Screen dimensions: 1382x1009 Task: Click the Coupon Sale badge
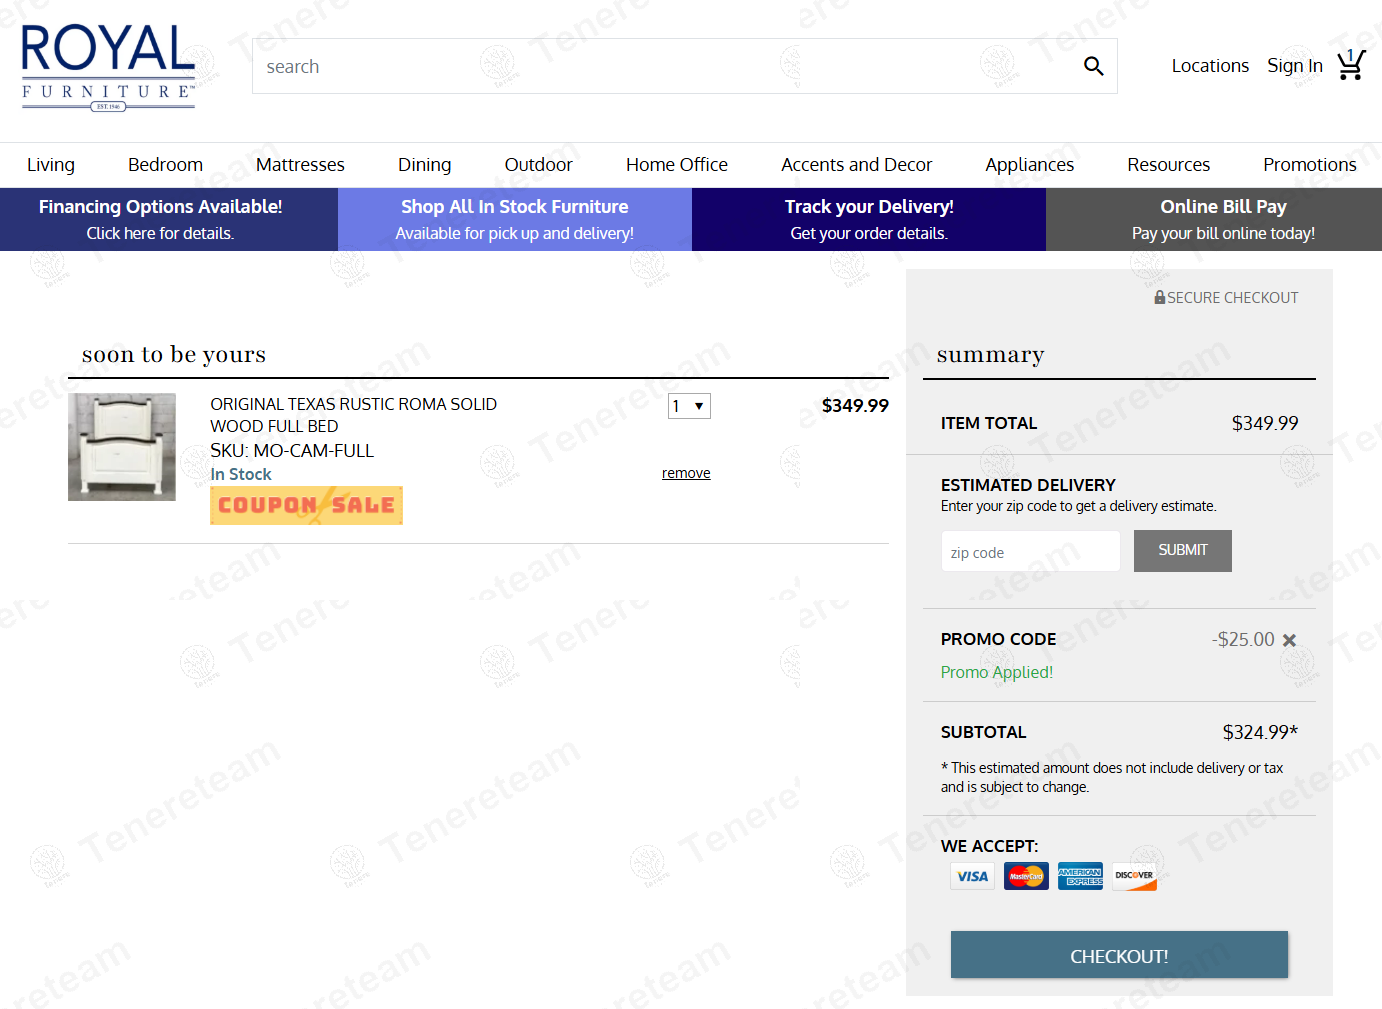pos(306,505)
